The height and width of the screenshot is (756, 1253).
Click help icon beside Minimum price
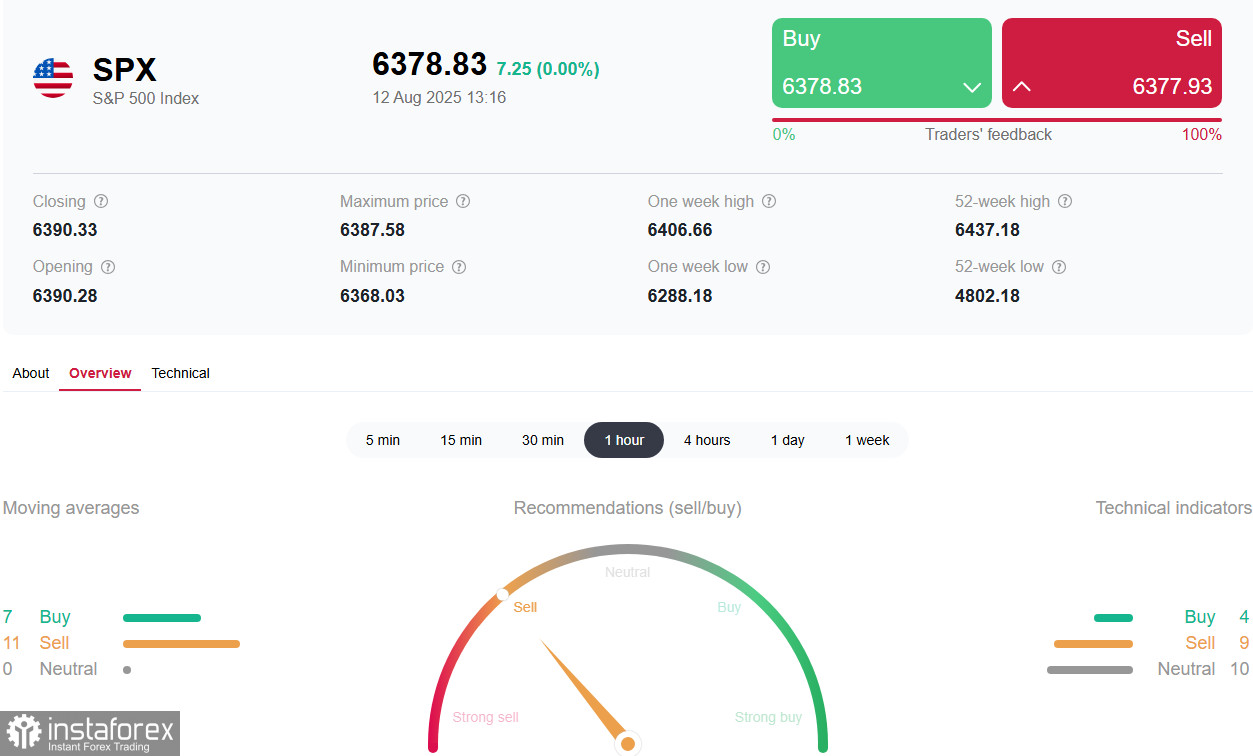[459, 267]
